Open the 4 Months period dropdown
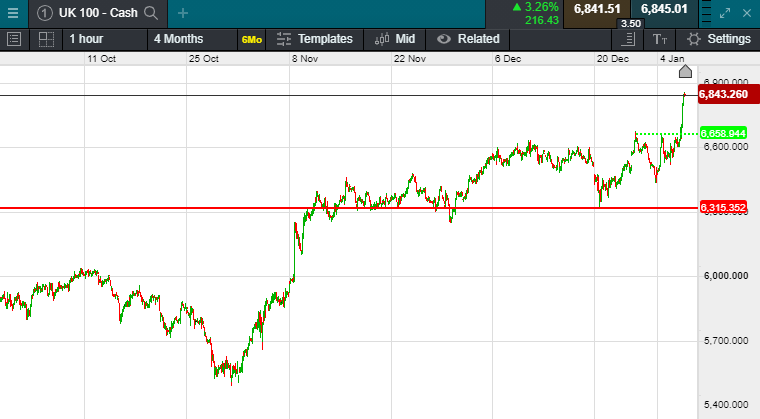 [178, 39]
